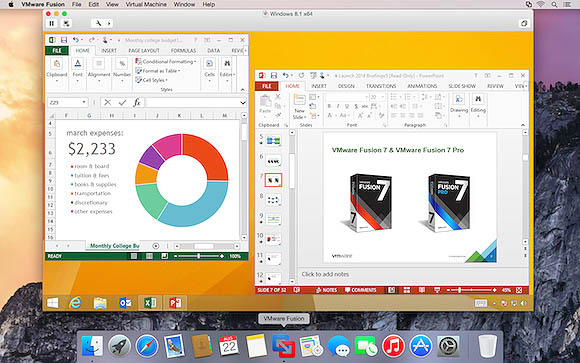This screenshot has height=363, width=580.
Task: Open Outlook from the Windows taskbar
Action: 125,303
